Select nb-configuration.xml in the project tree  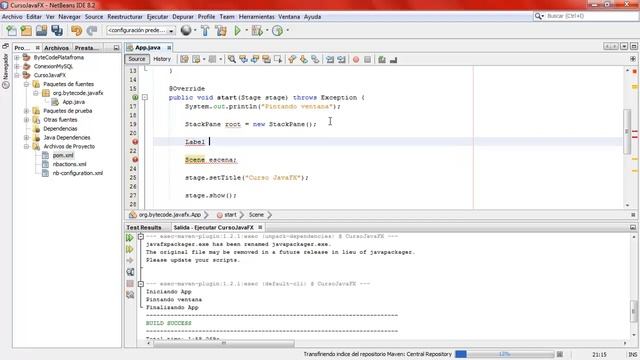(x=78, y=173)
